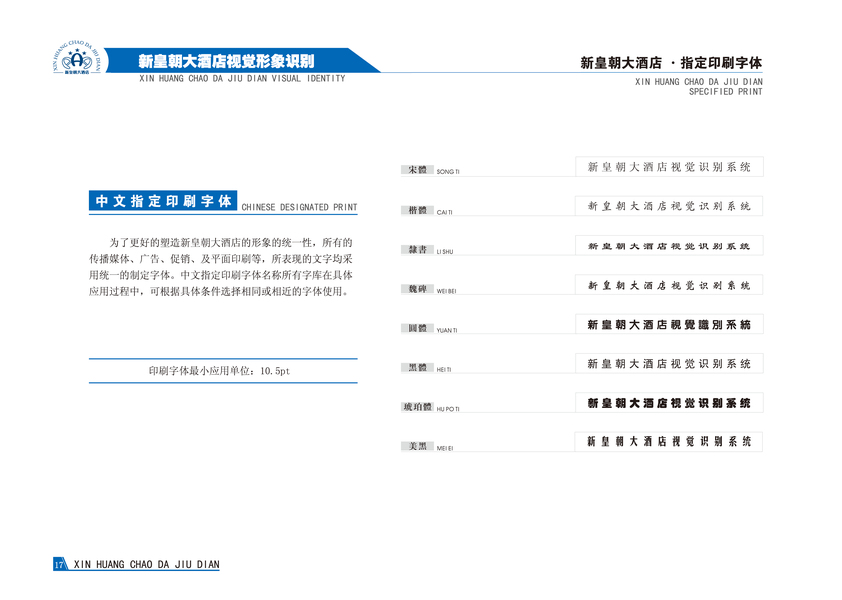
Task: Click the SPECIFIED PRINT text
Action: [x=725, y=92]
